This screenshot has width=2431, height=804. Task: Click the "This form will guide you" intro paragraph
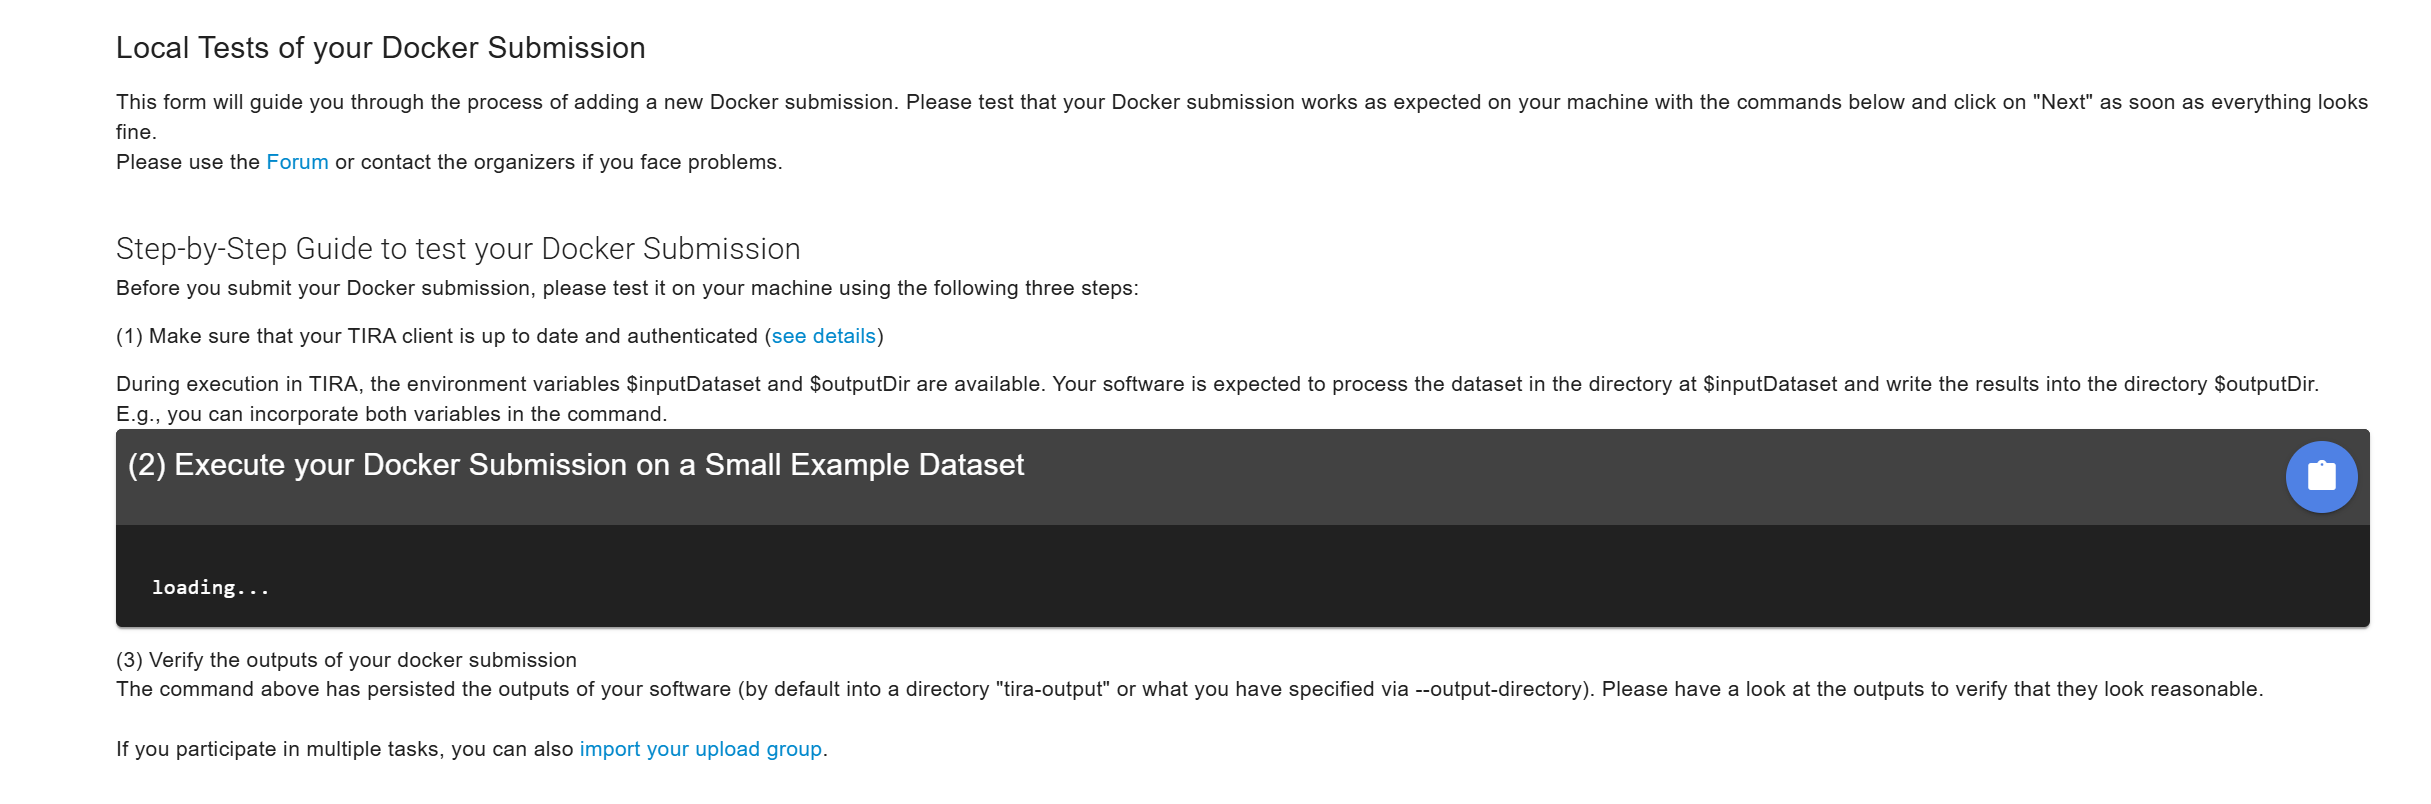pos(1242,117)
